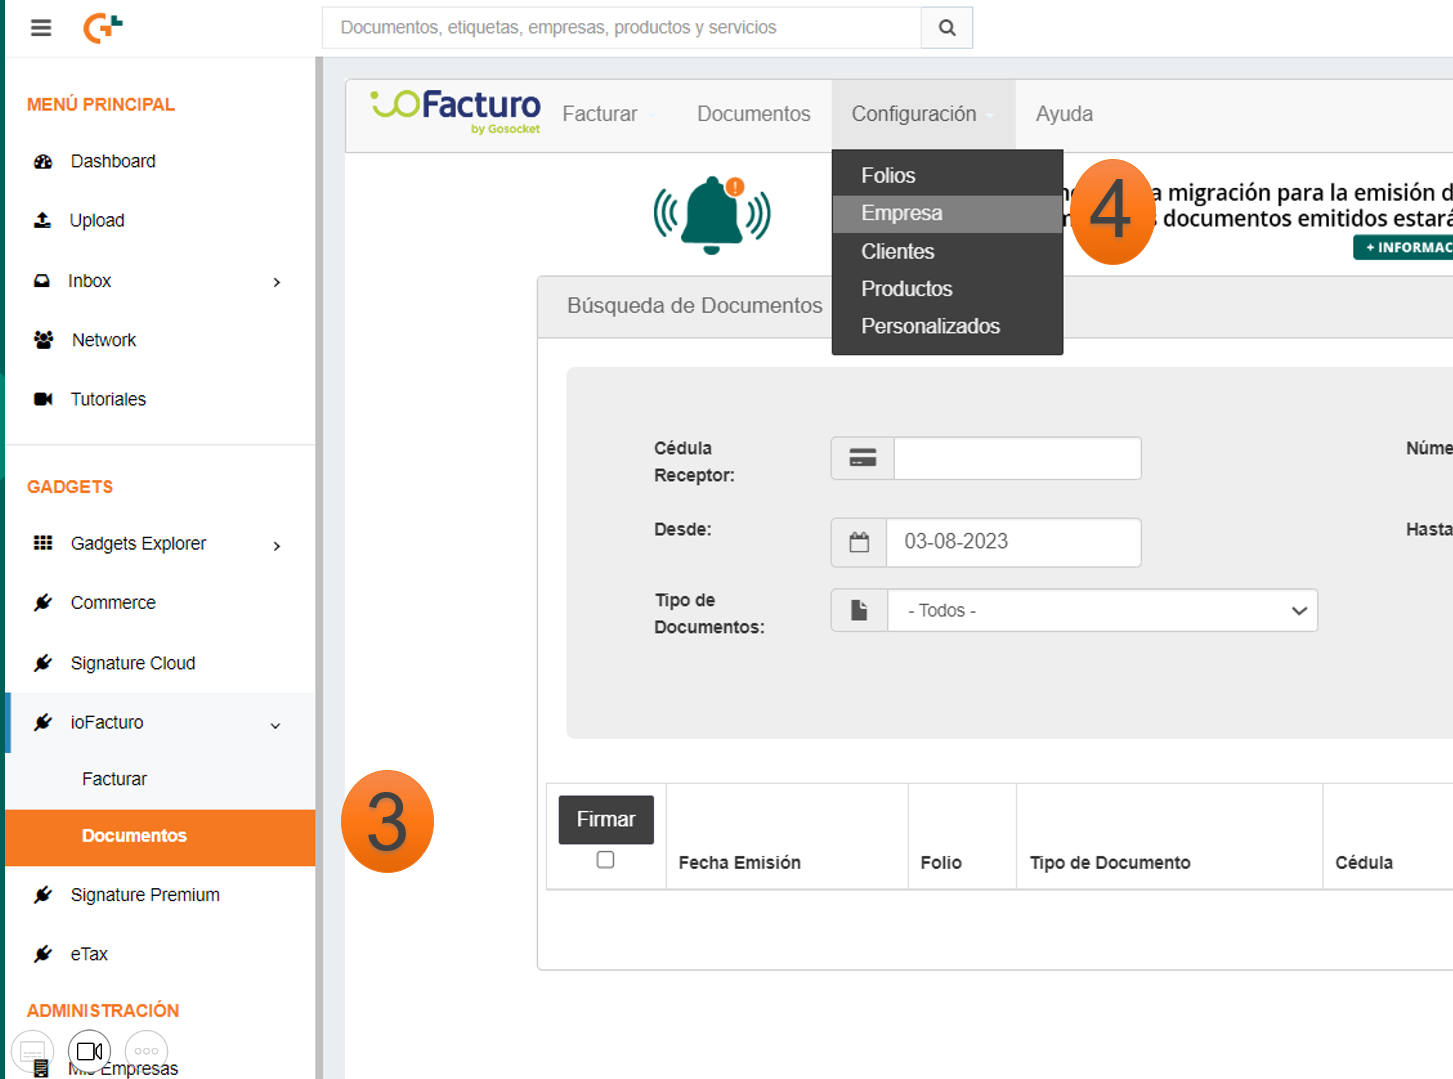The image size is (1453, 1079).
Task: Click the Gosocket logo
Action: click(103, 28)
